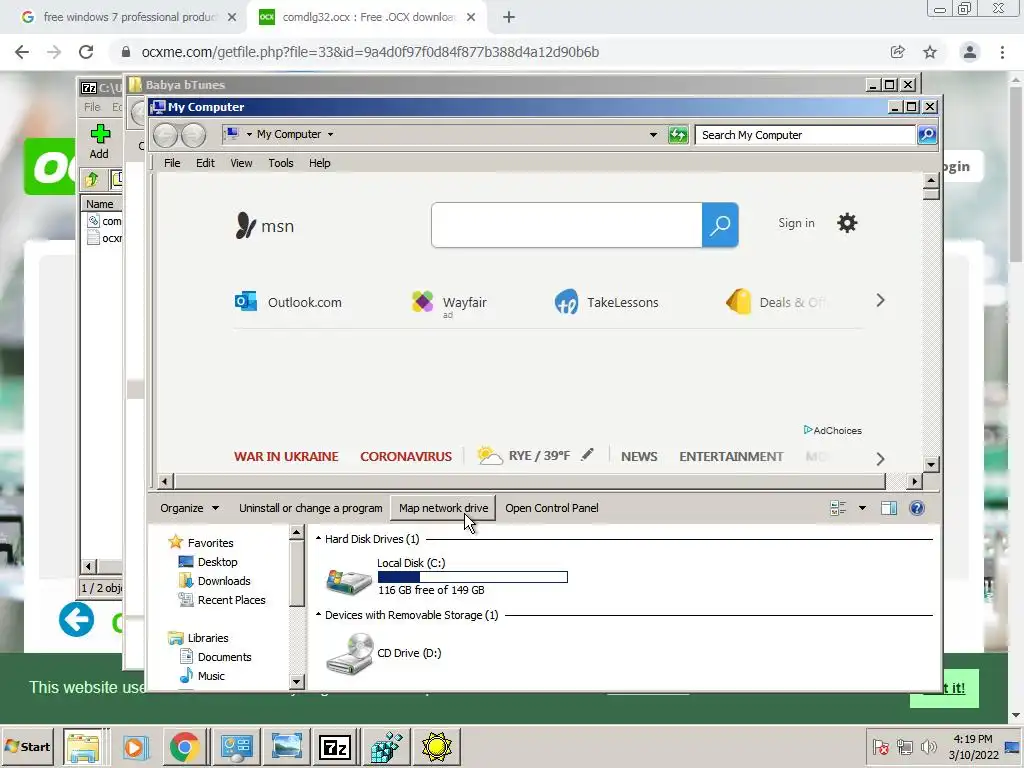
Task: Open WAR IN UKRAINE news link
Action: pos(286,456)
